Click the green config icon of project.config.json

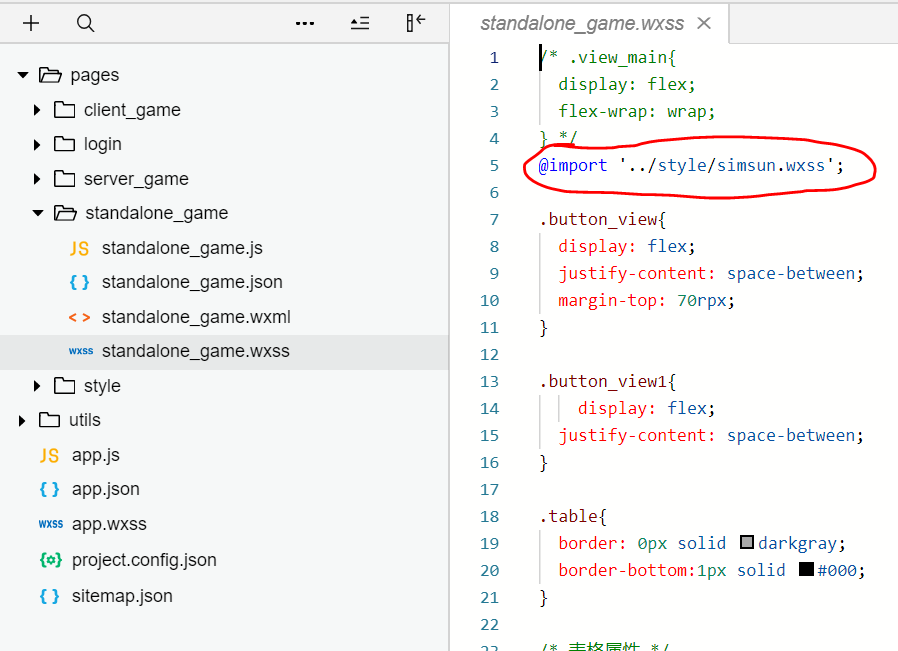click(50, 559)
